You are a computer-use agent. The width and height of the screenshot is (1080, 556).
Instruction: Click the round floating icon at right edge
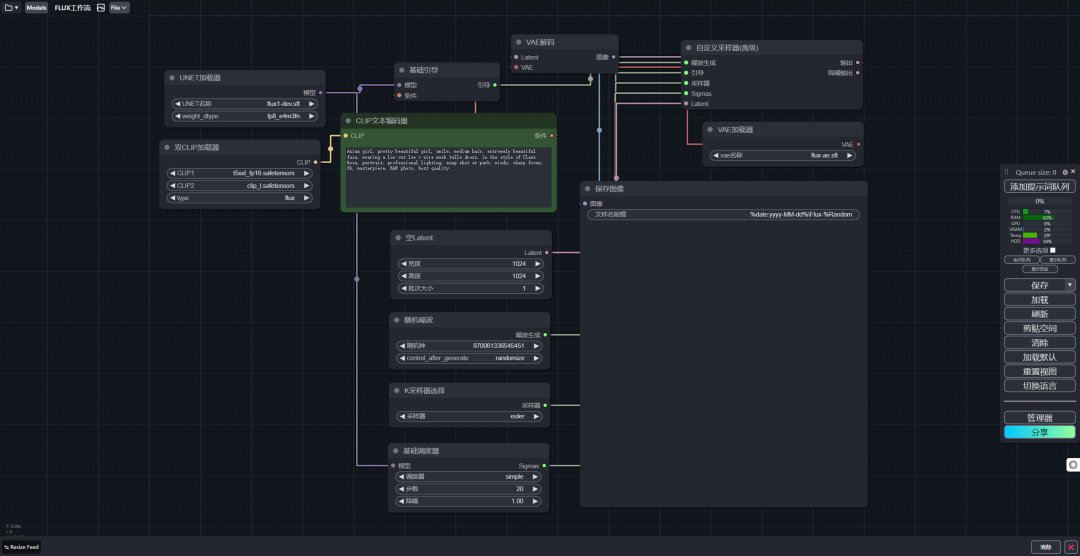[x=1073, y=464]
